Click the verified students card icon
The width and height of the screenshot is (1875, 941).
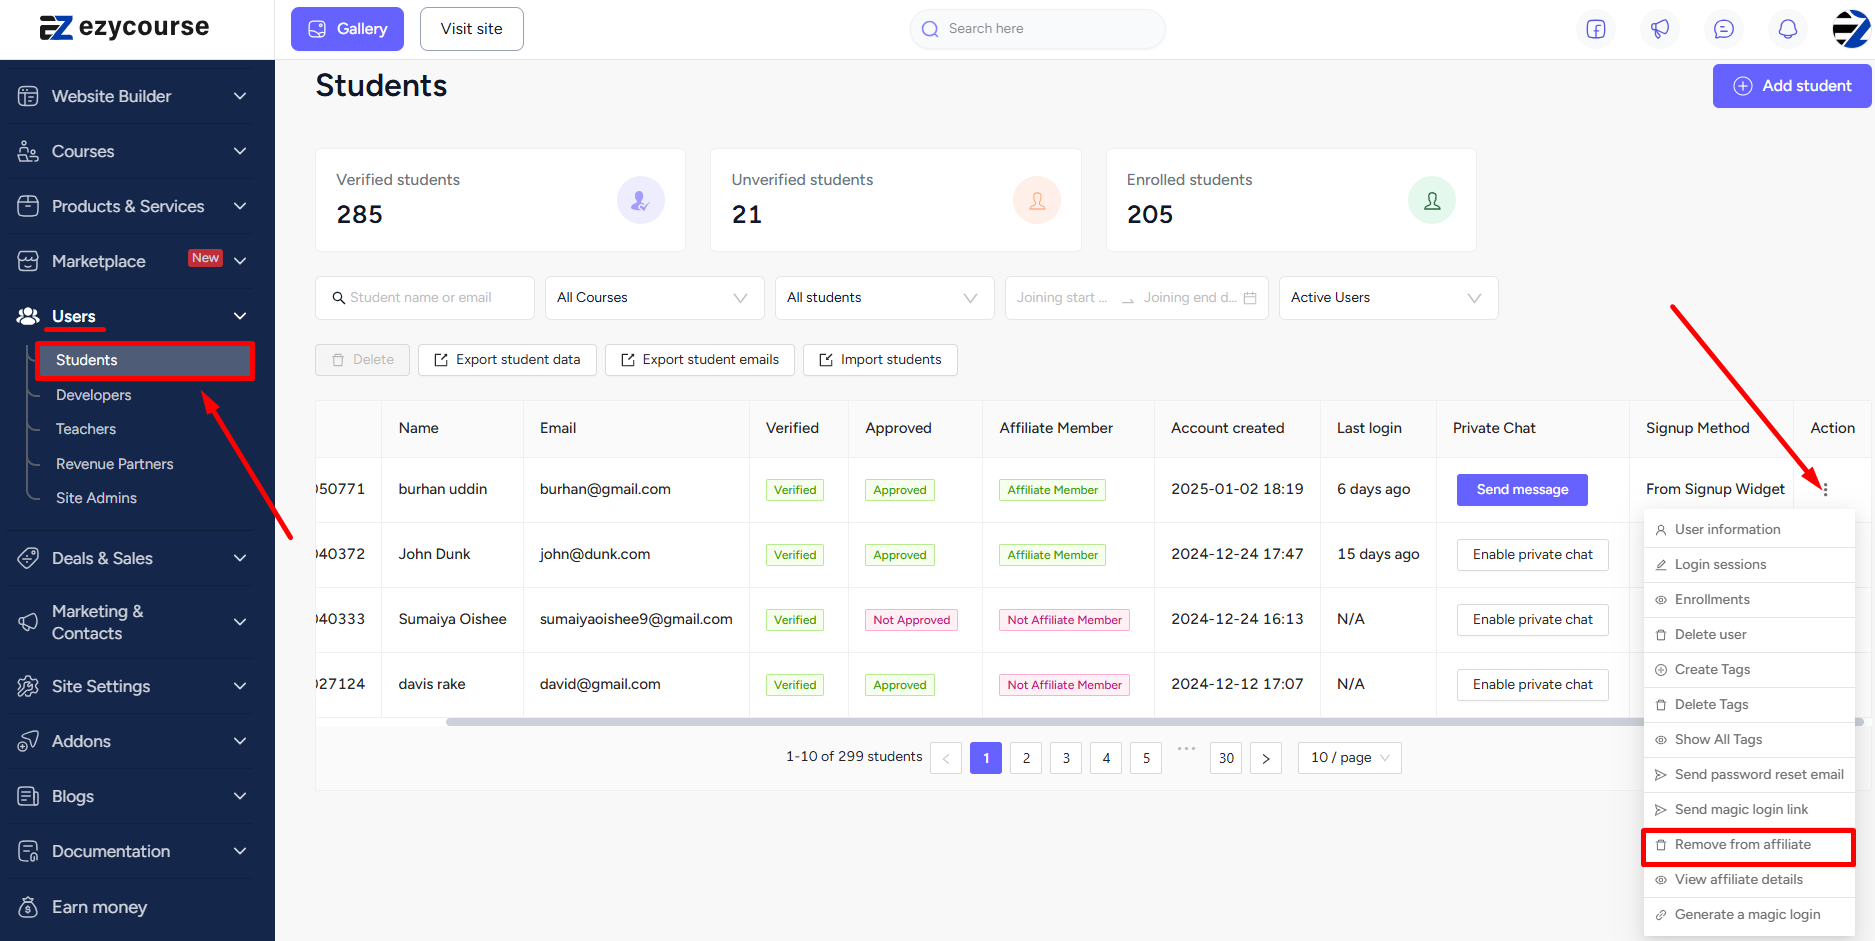pyautogui.click(x=641, y=200)
